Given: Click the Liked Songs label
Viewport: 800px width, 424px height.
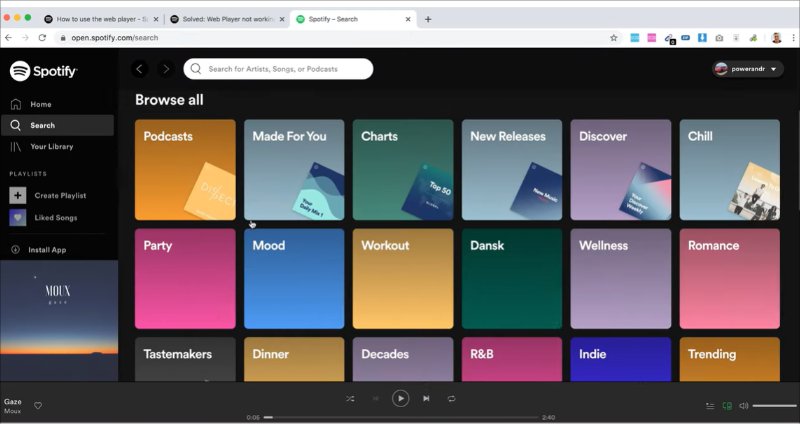Looking at the screenshot, I should (x=56, y=218).
